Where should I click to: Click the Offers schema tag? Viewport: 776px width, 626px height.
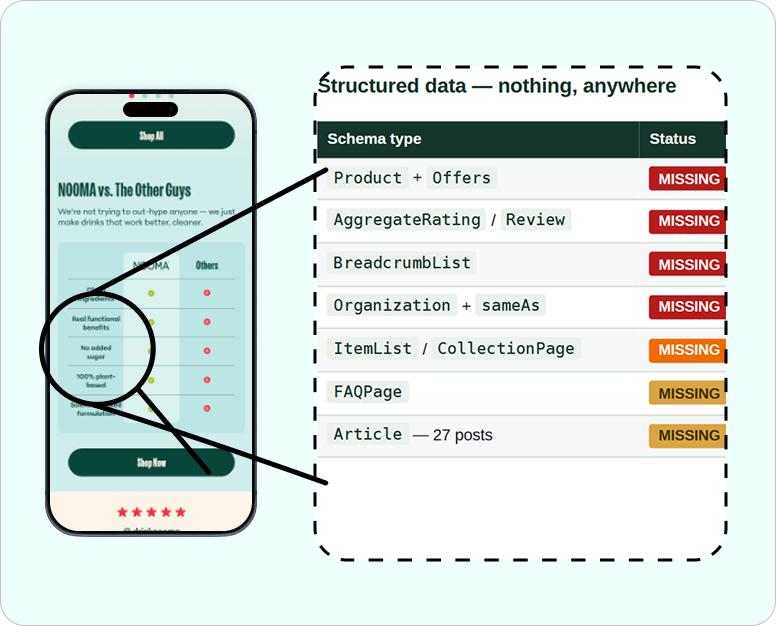click(461, 178)
